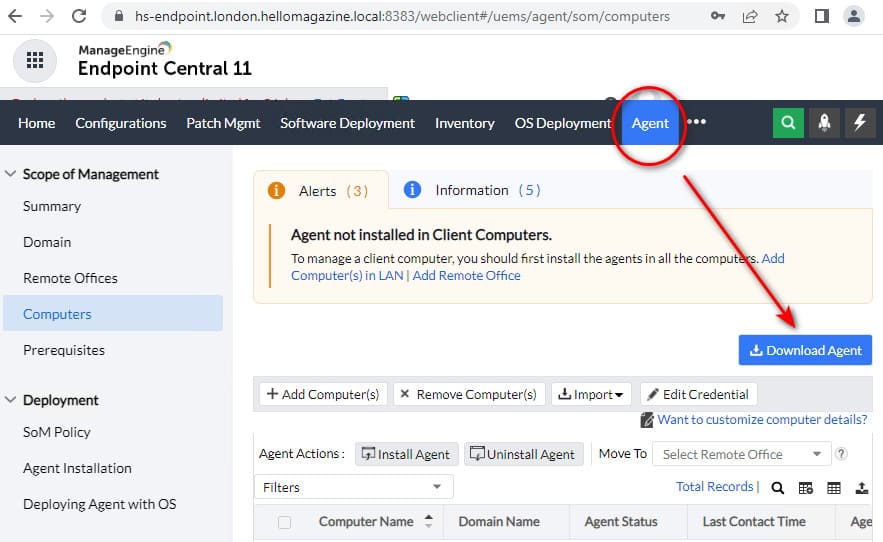Open the app grid launcher icon

click(x=35, y=60)
